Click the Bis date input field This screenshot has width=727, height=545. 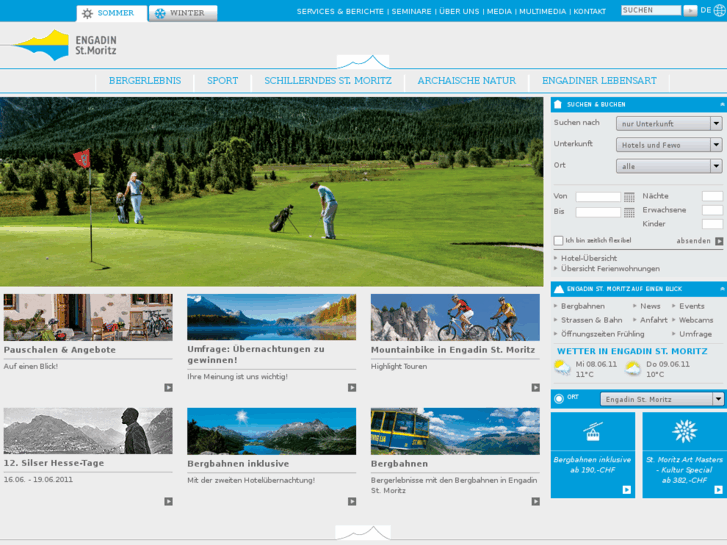click(598, 212)
